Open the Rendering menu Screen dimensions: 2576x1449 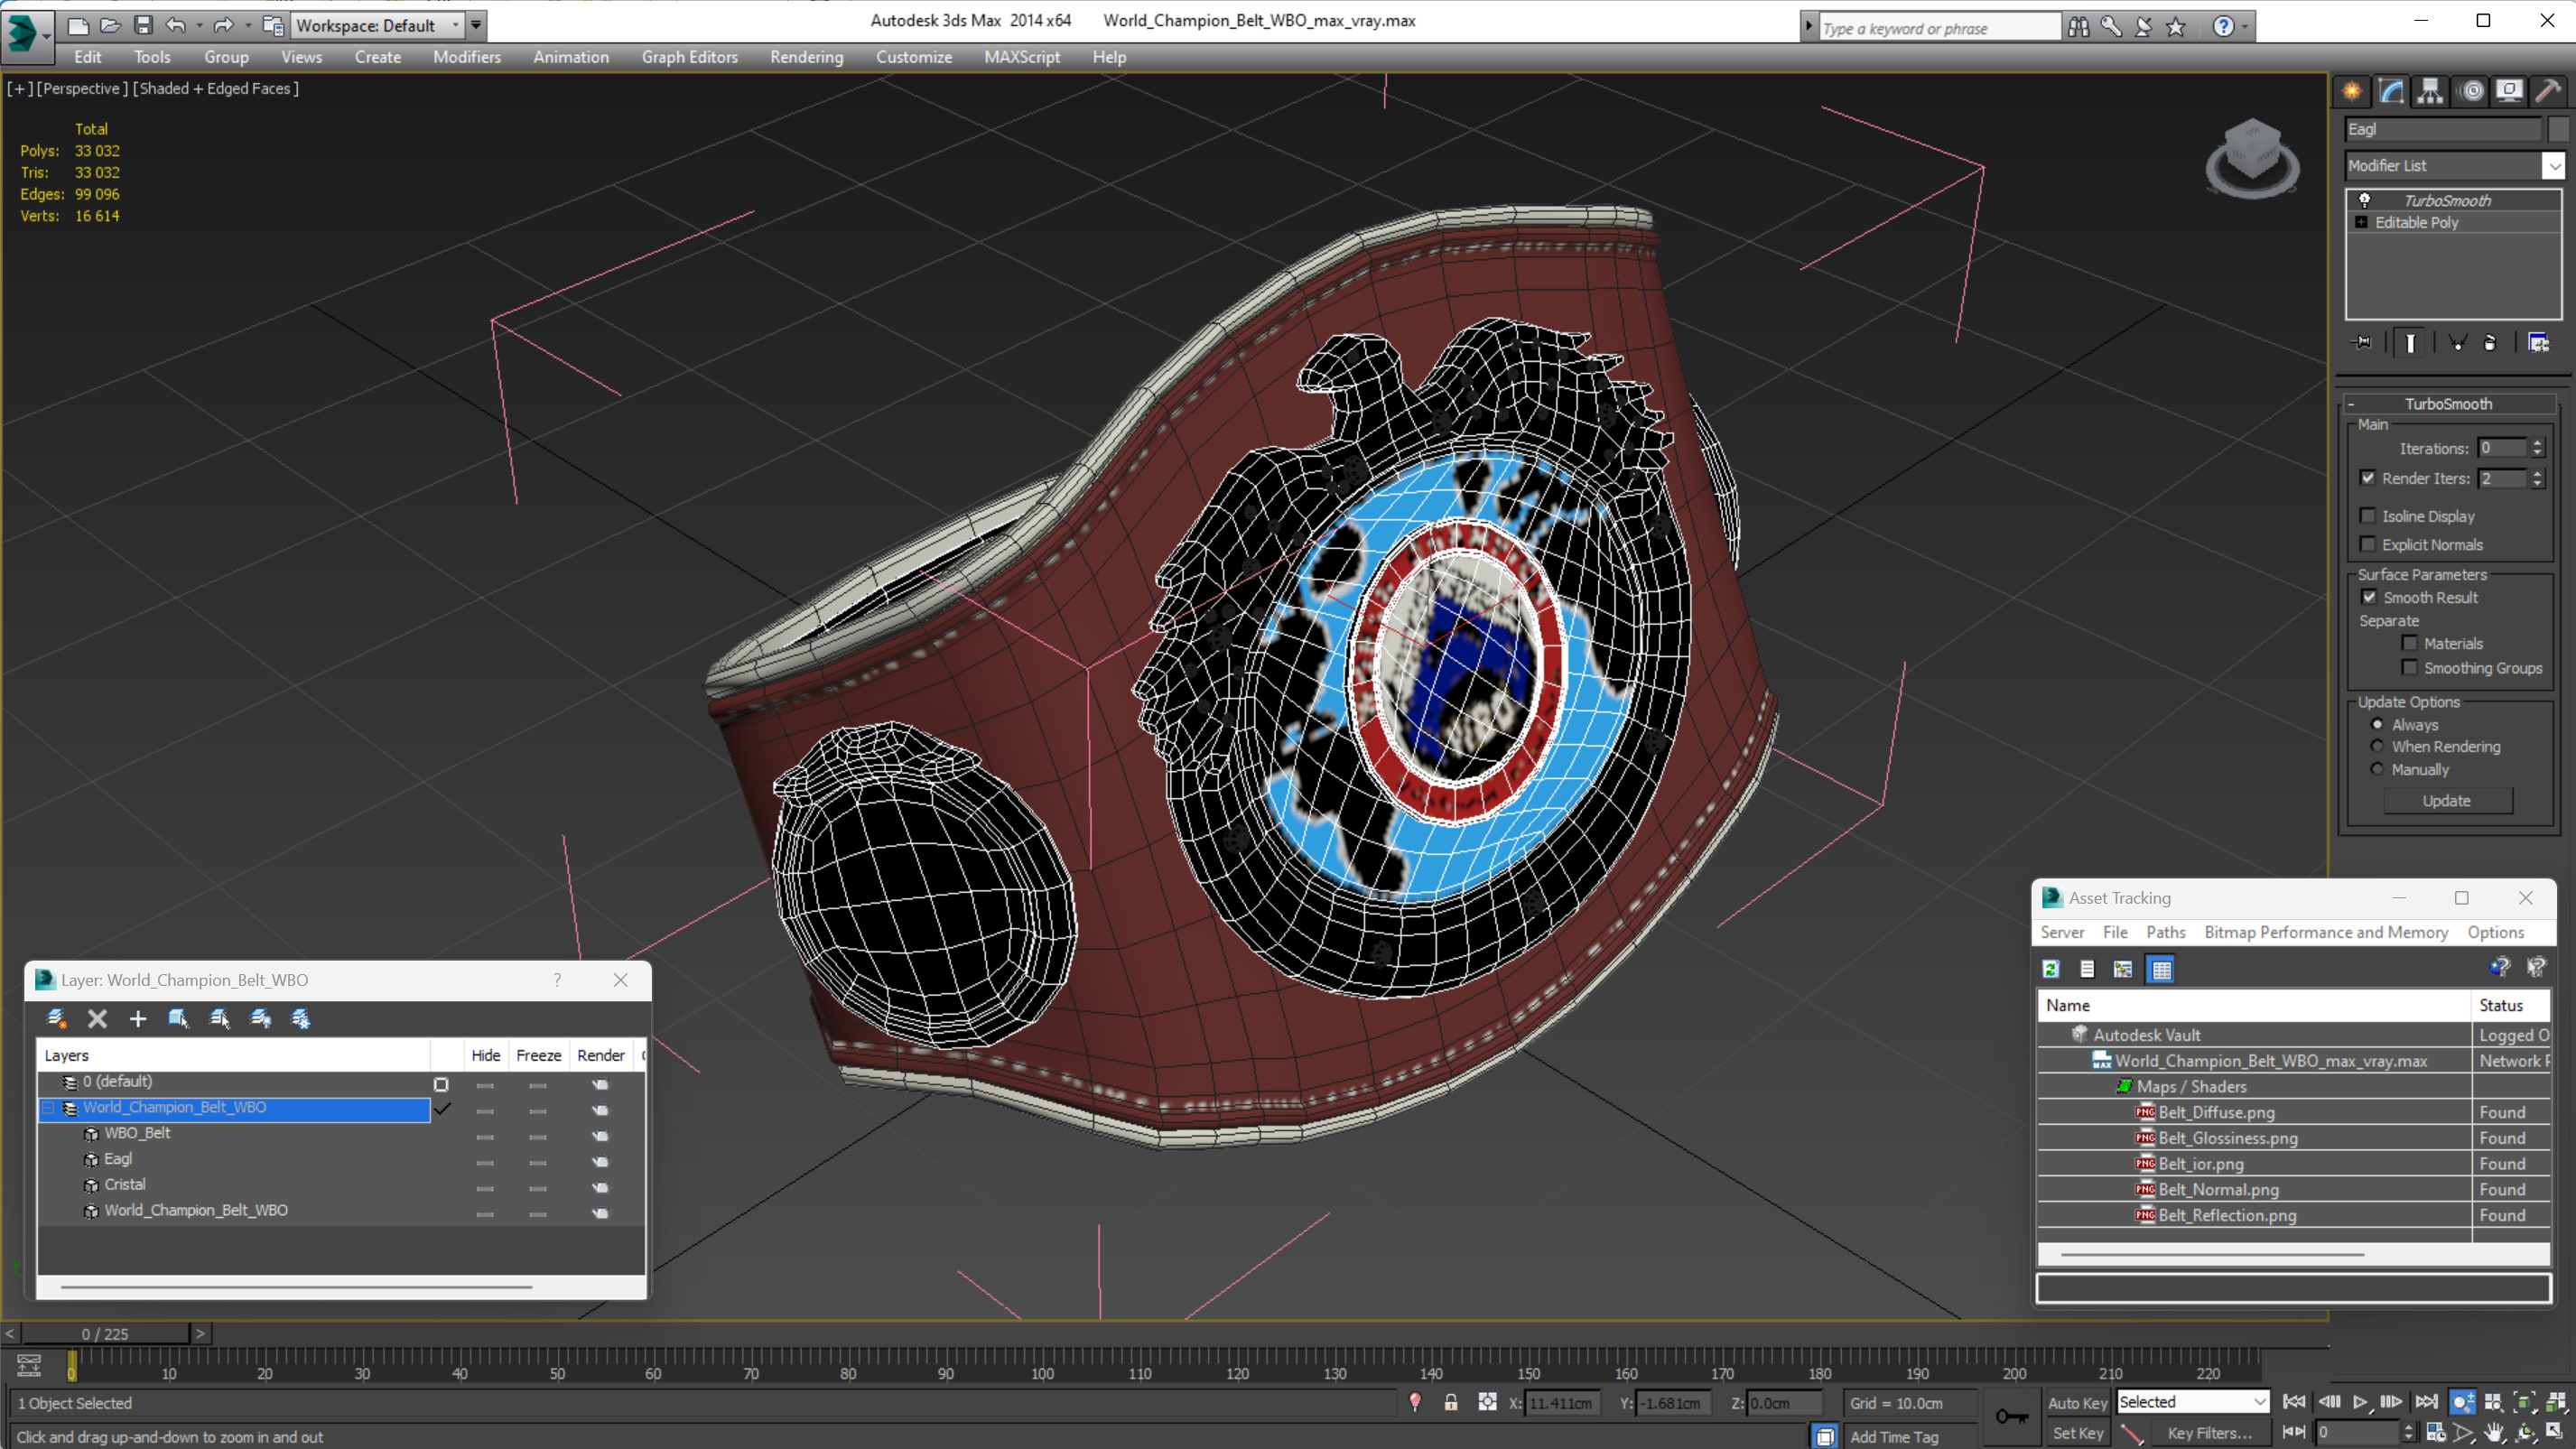click(806, 57)
